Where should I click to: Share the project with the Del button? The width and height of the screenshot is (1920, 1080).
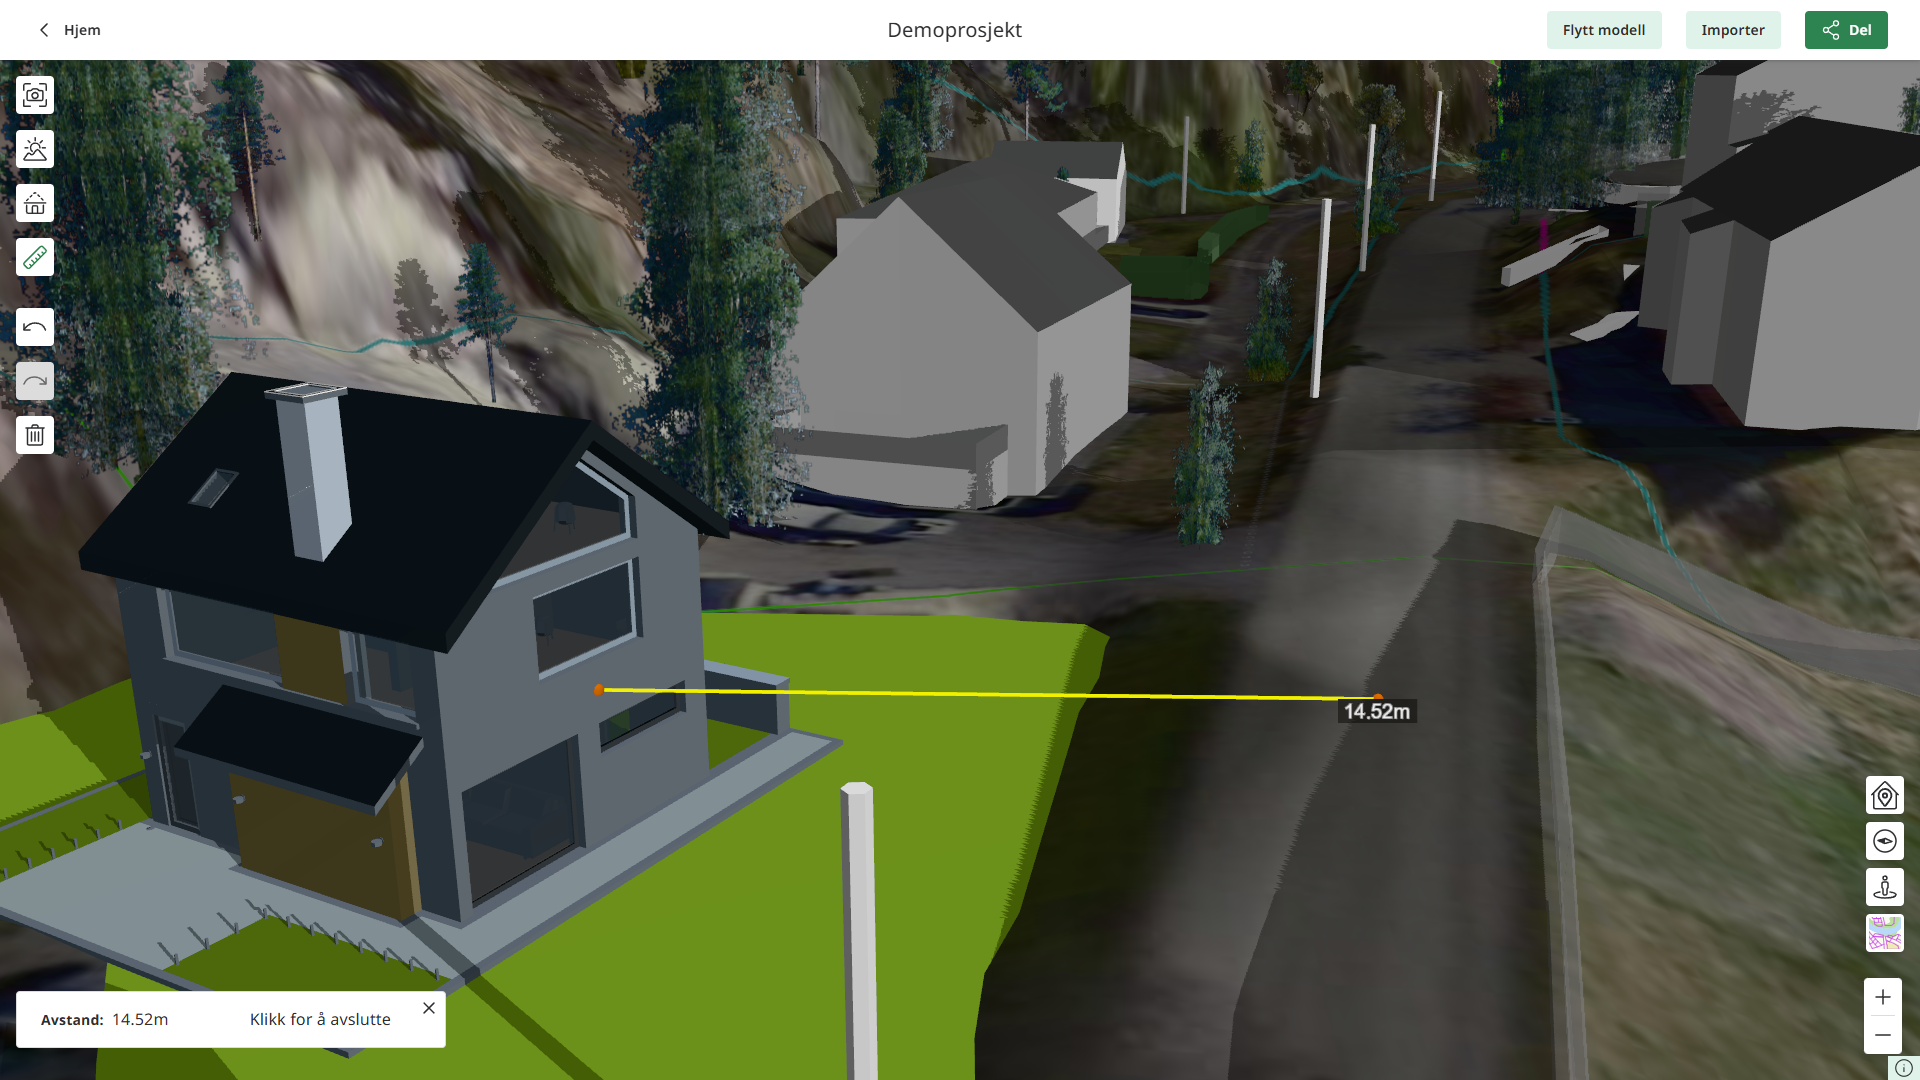(1845, 30)
